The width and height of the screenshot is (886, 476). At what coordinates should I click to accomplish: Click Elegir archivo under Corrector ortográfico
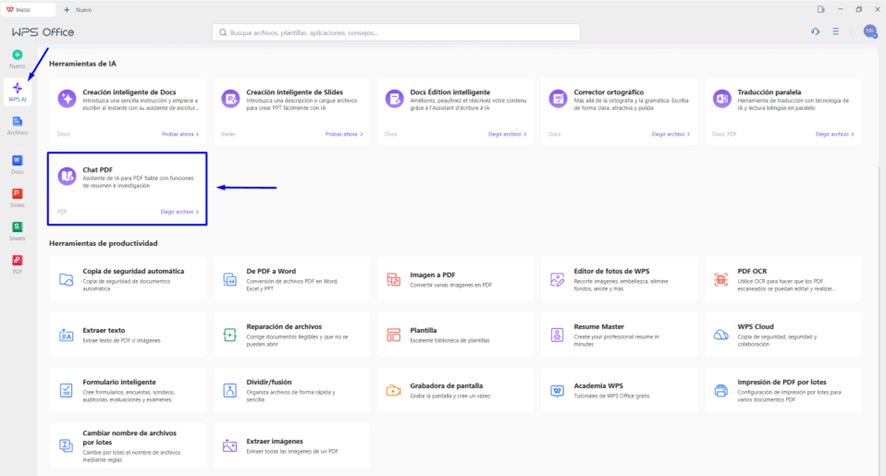(x=671, y=134)
